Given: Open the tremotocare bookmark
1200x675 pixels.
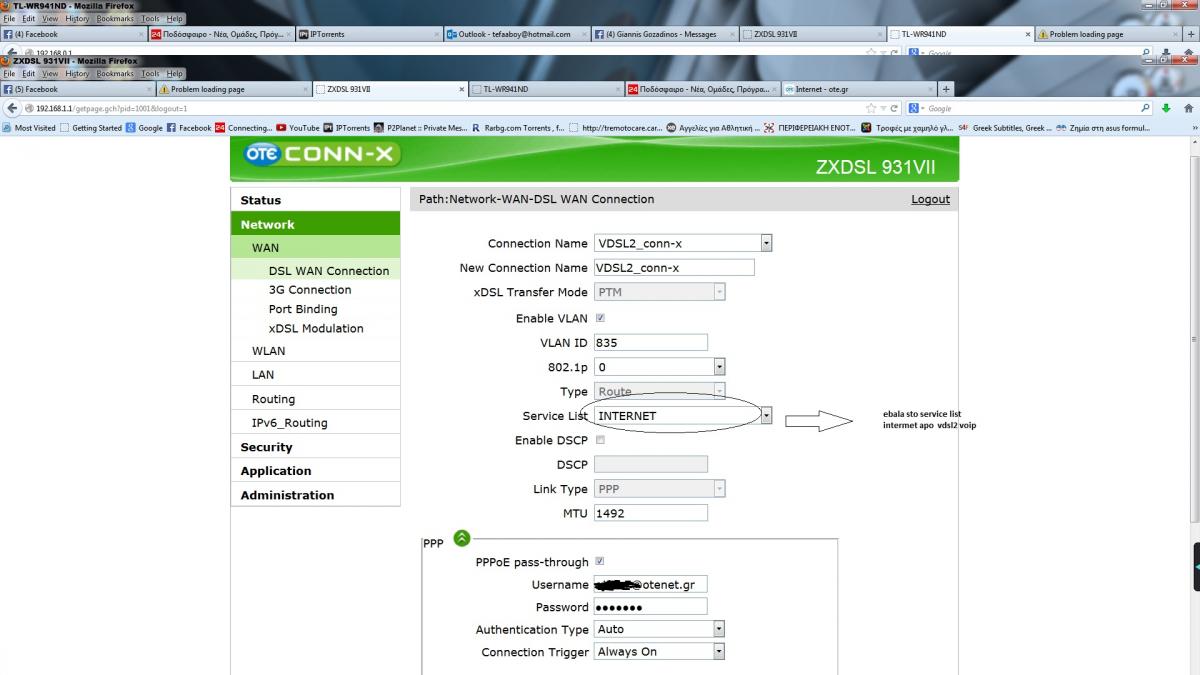Looking at the screenshot, I should click(615, 128).
